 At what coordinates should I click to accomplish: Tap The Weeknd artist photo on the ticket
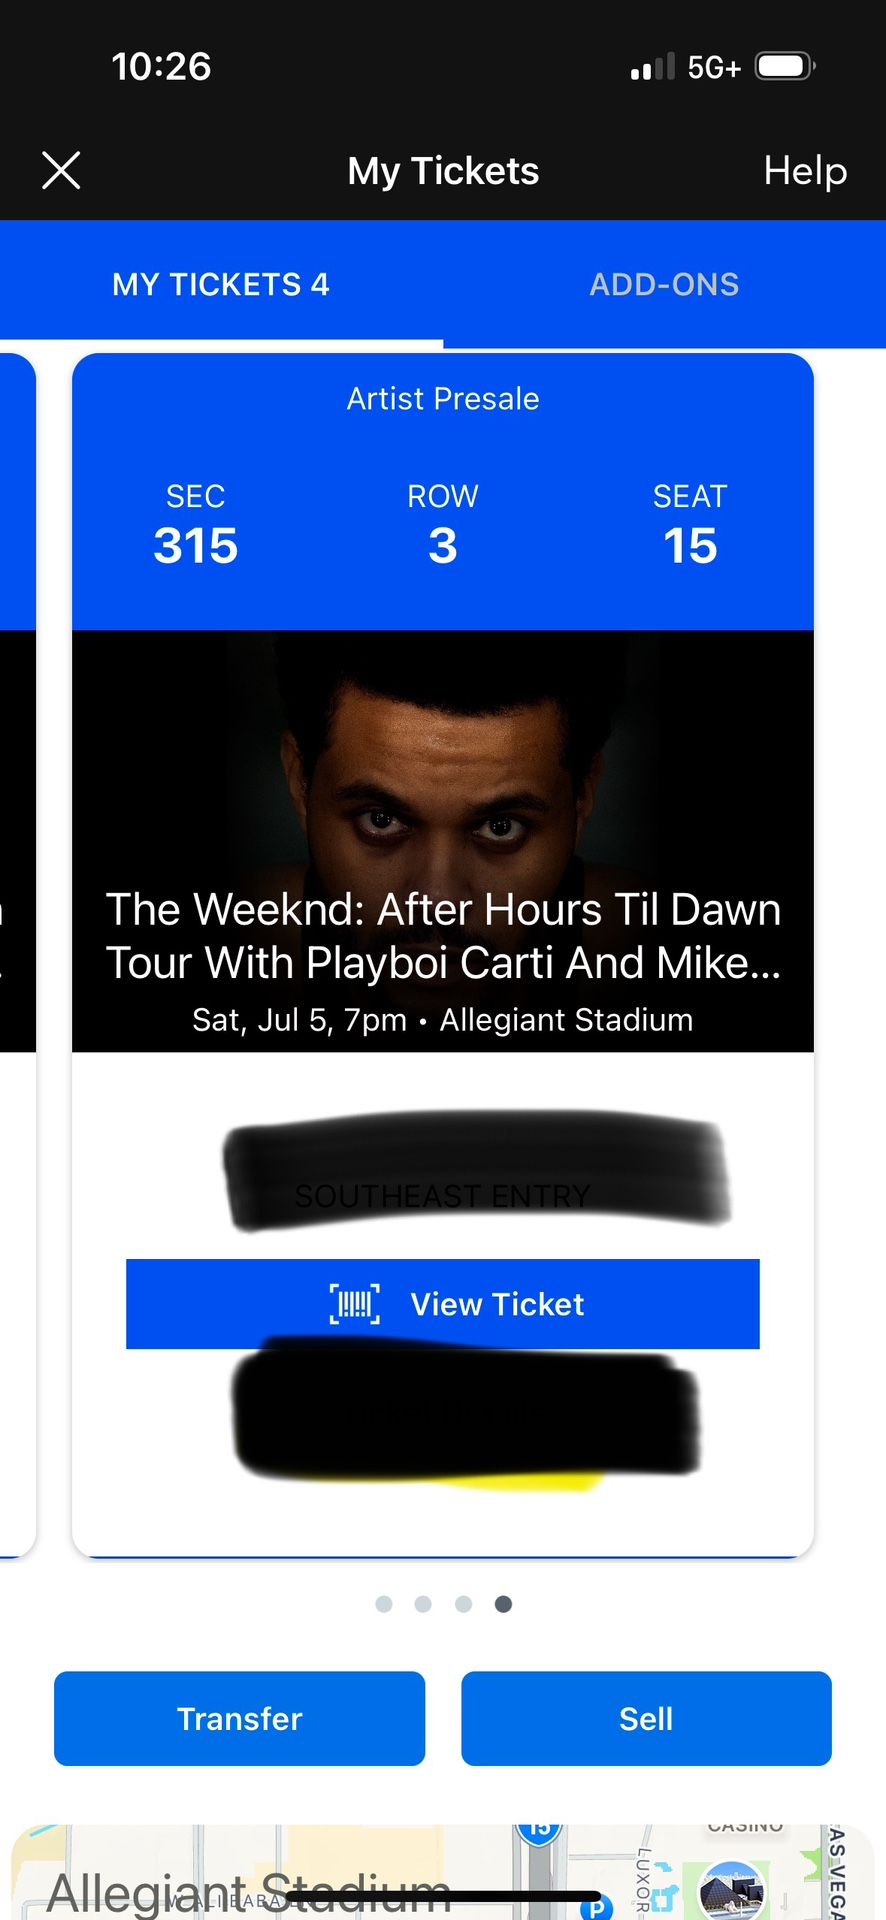coord(443,780)
